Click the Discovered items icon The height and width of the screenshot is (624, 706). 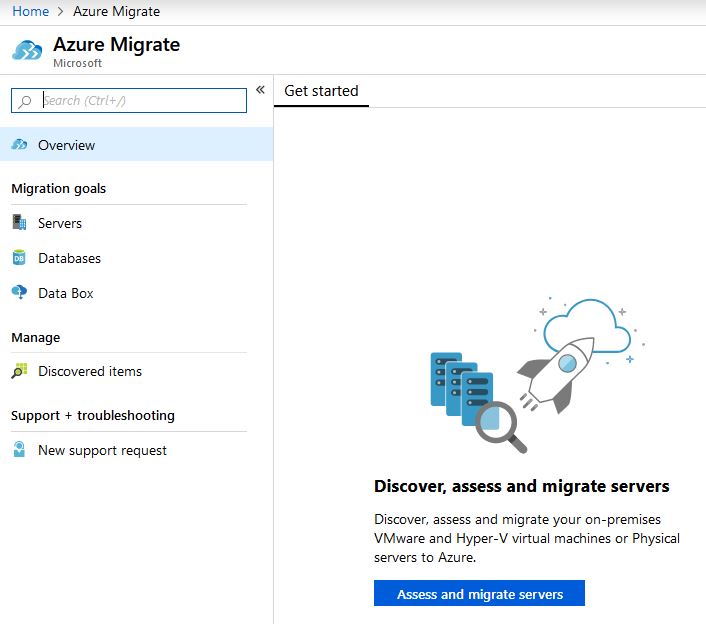[19, 371]
